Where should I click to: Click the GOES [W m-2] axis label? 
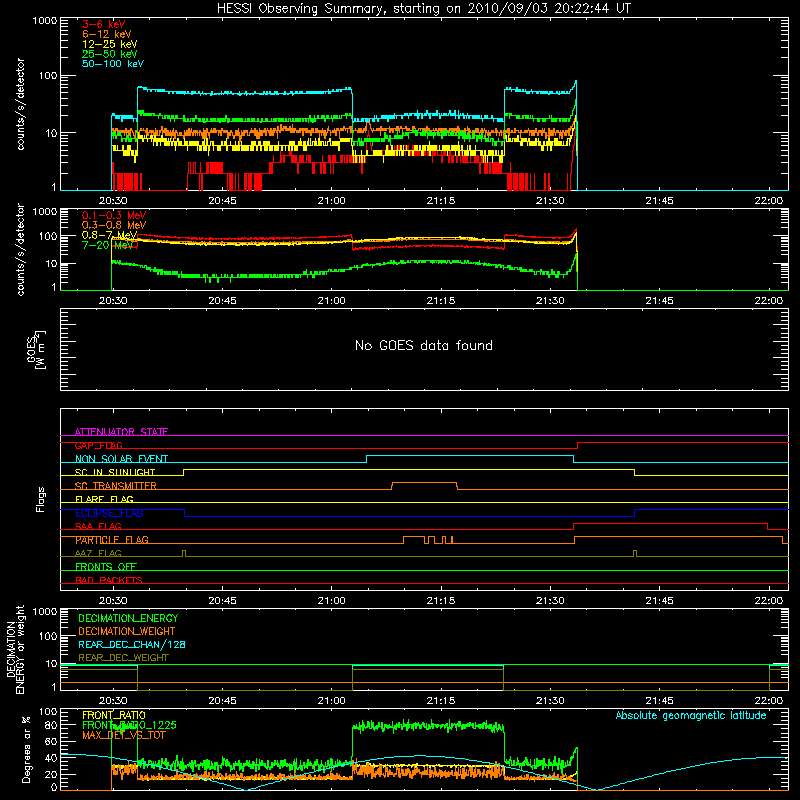pyautogui.click(x=36, y=350)
